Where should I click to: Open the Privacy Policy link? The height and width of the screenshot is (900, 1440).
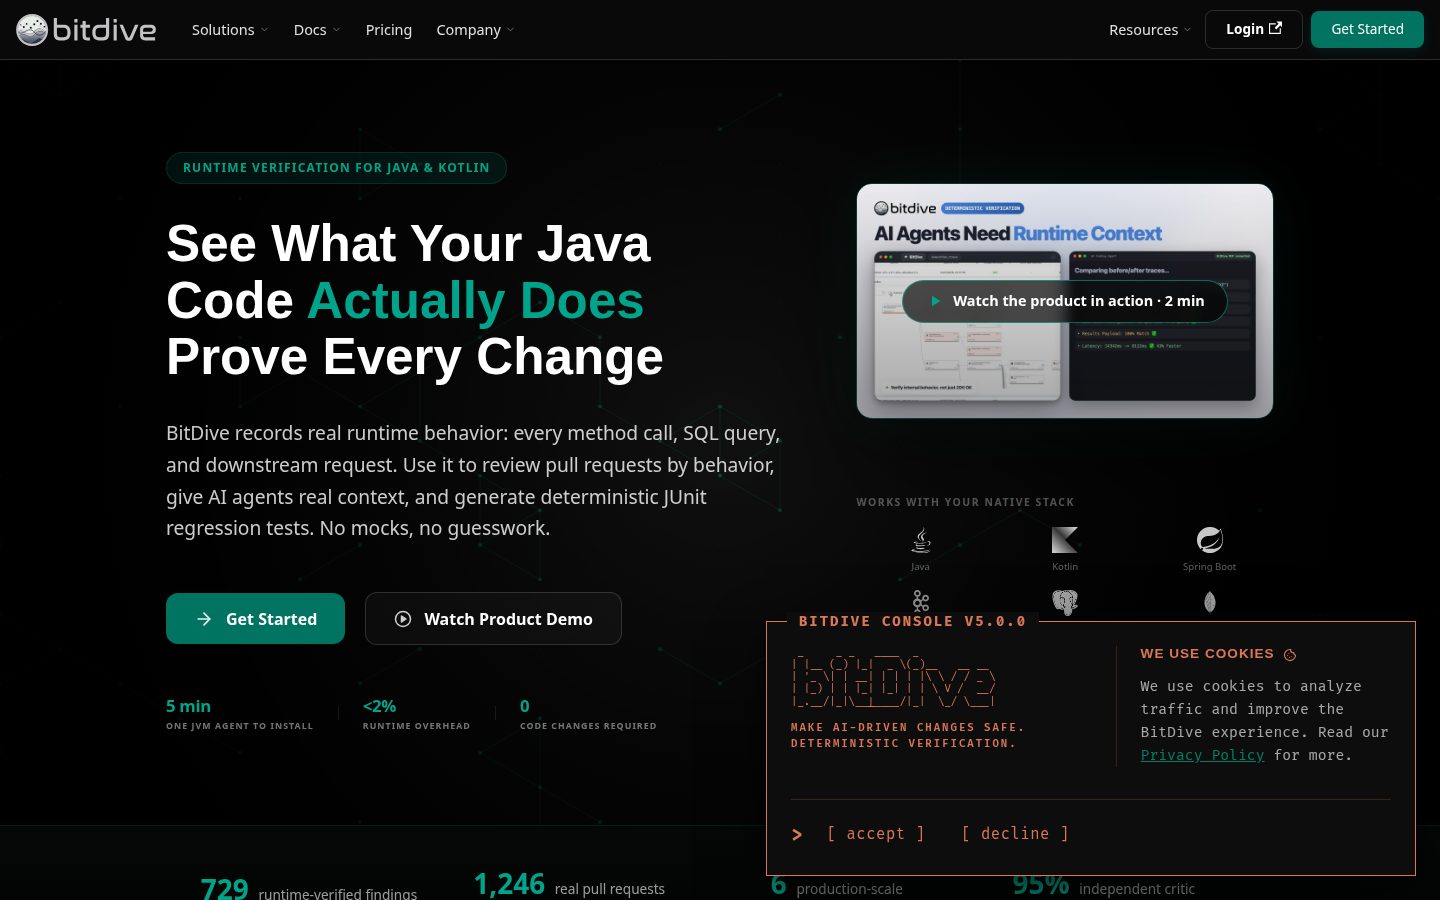click(1202, 755)
